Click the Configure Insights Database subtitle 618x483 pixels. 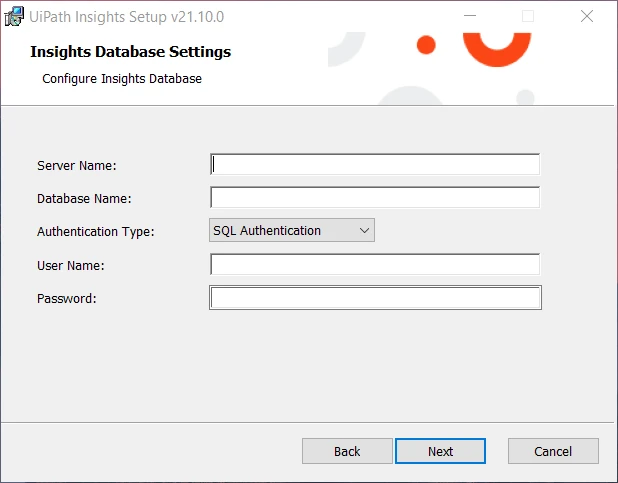click(x=122, y=79)
